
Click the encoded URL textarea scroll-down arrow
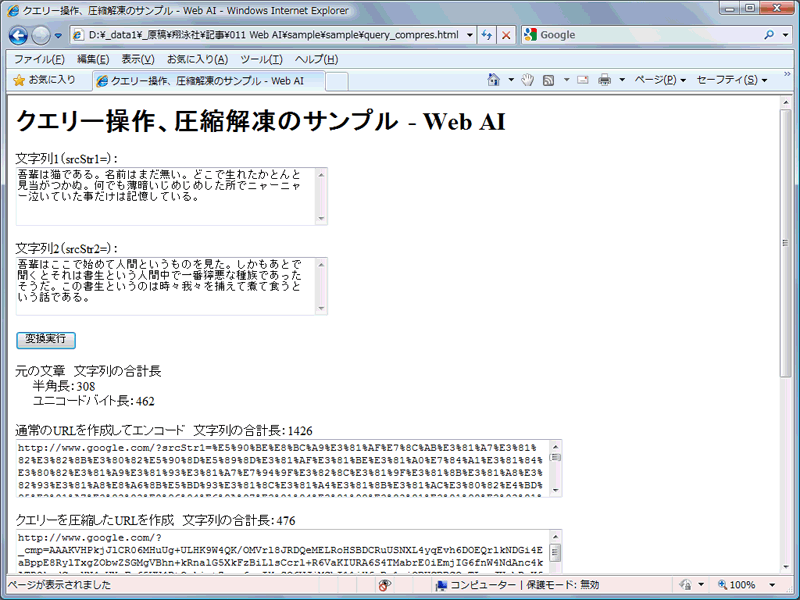coord(556,491)
